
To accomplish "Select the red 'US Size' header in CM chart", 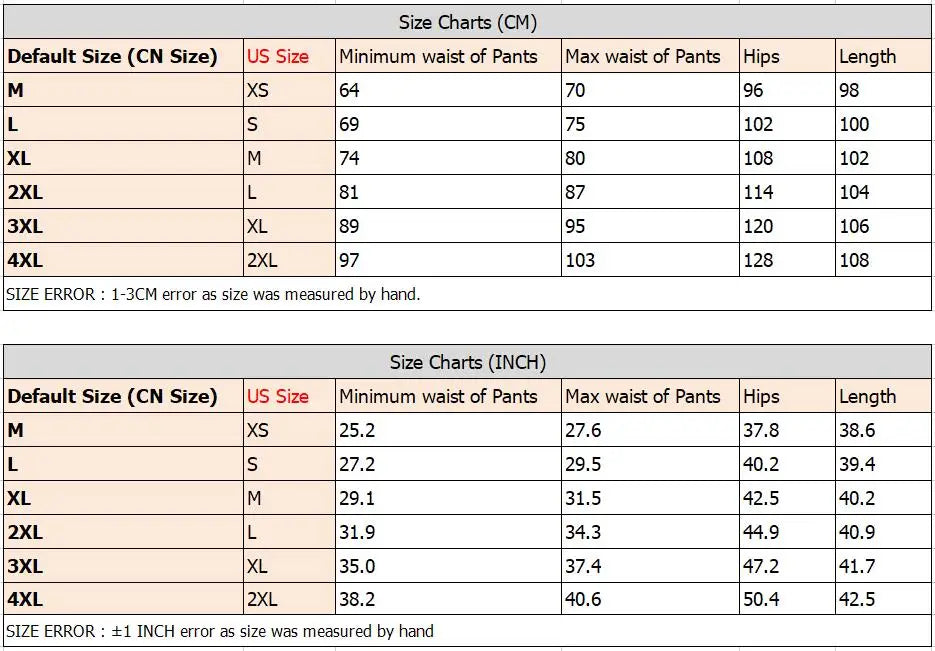I will tap(278, 56).
